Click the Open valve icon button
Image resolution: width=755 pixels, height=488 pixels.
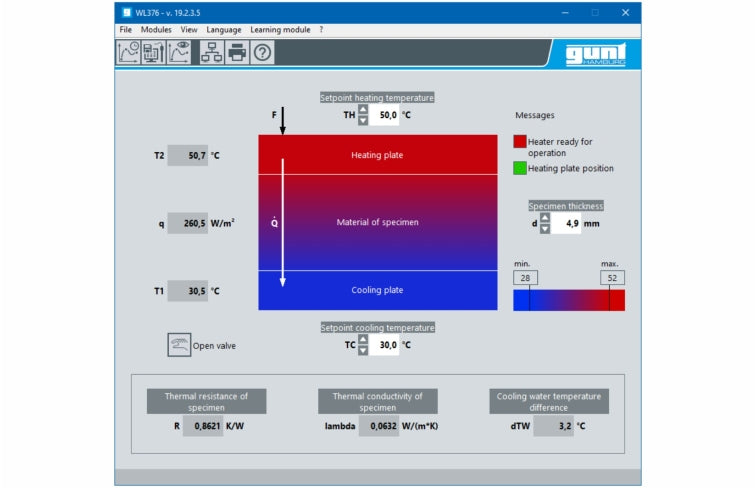click(178, 345)
